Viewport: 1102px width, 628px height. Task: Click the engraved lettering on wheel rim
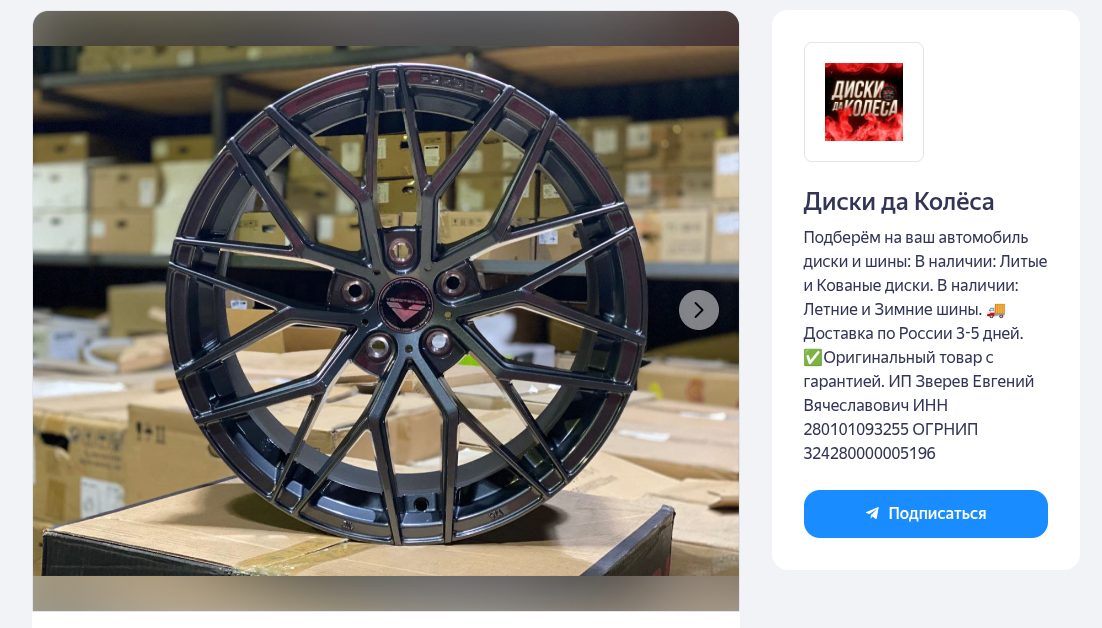click(x=453, y=82)
